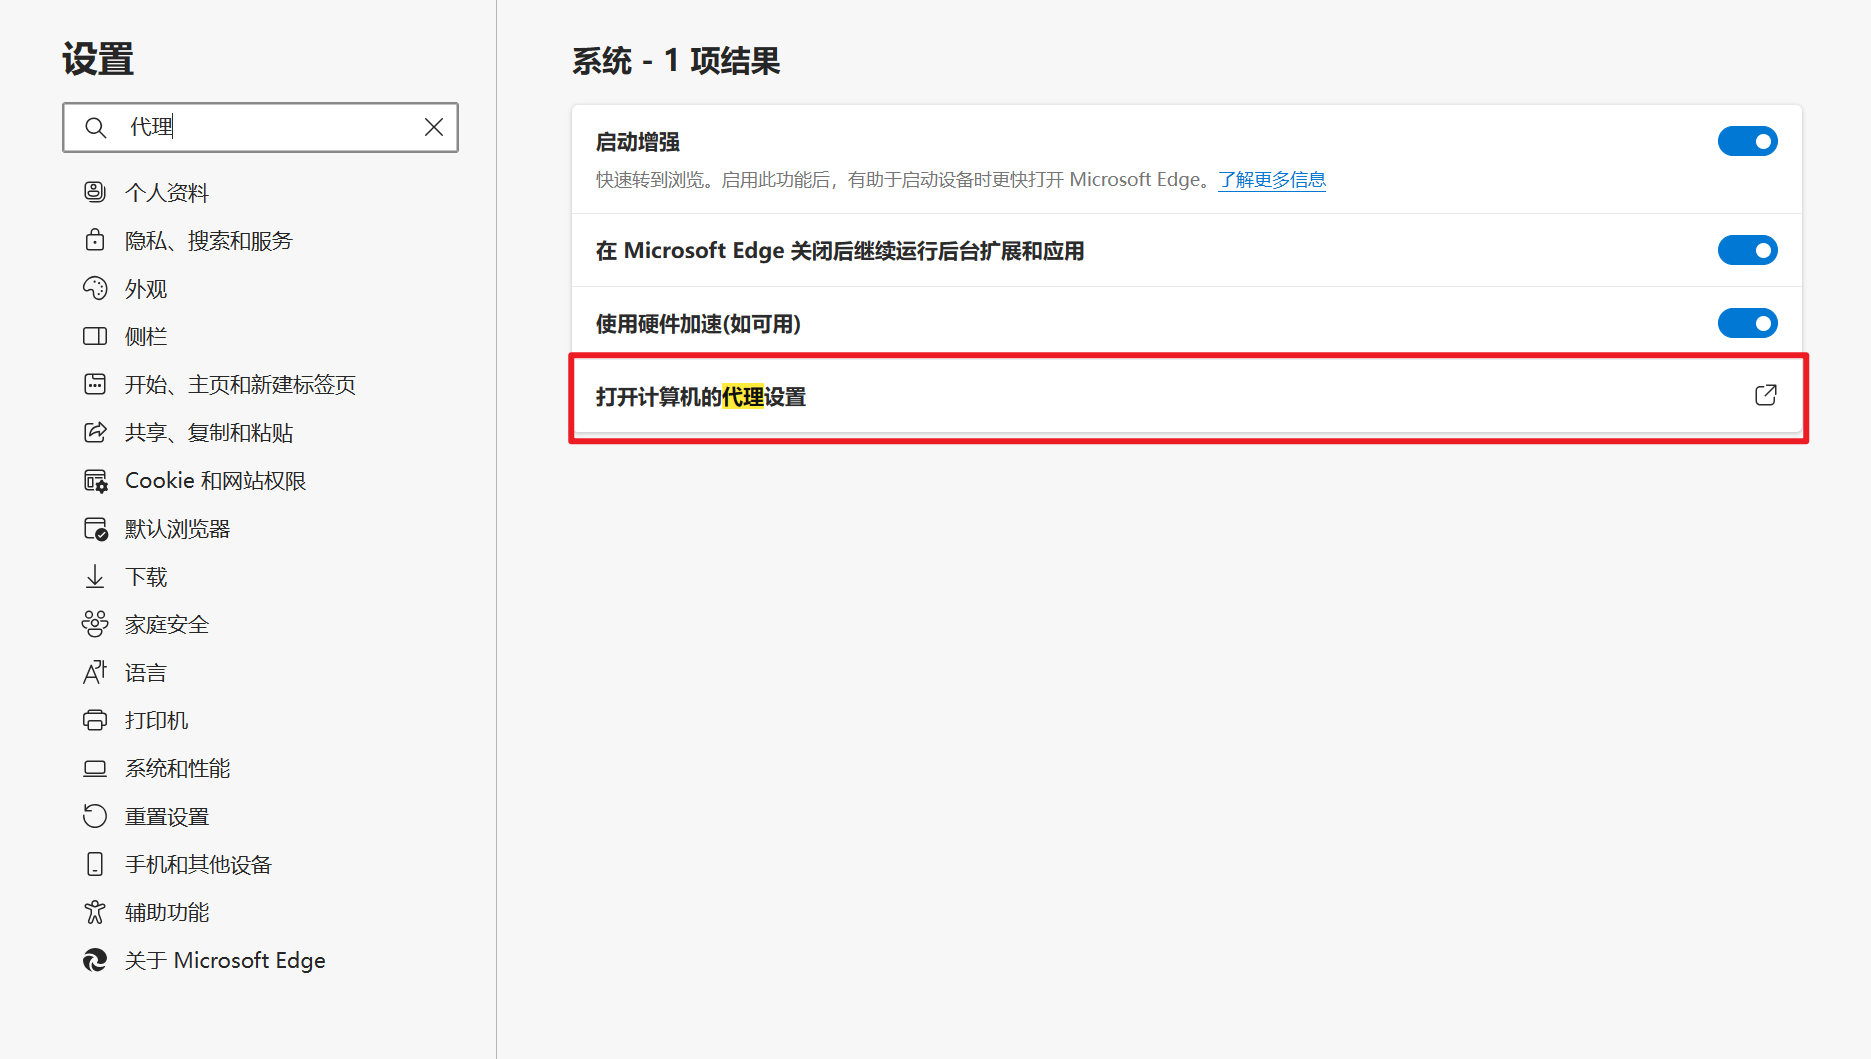Screen dimensions: 1871x1059
Task: Click the 隐私、搜索和服务 lock icon
Action: 95,240
